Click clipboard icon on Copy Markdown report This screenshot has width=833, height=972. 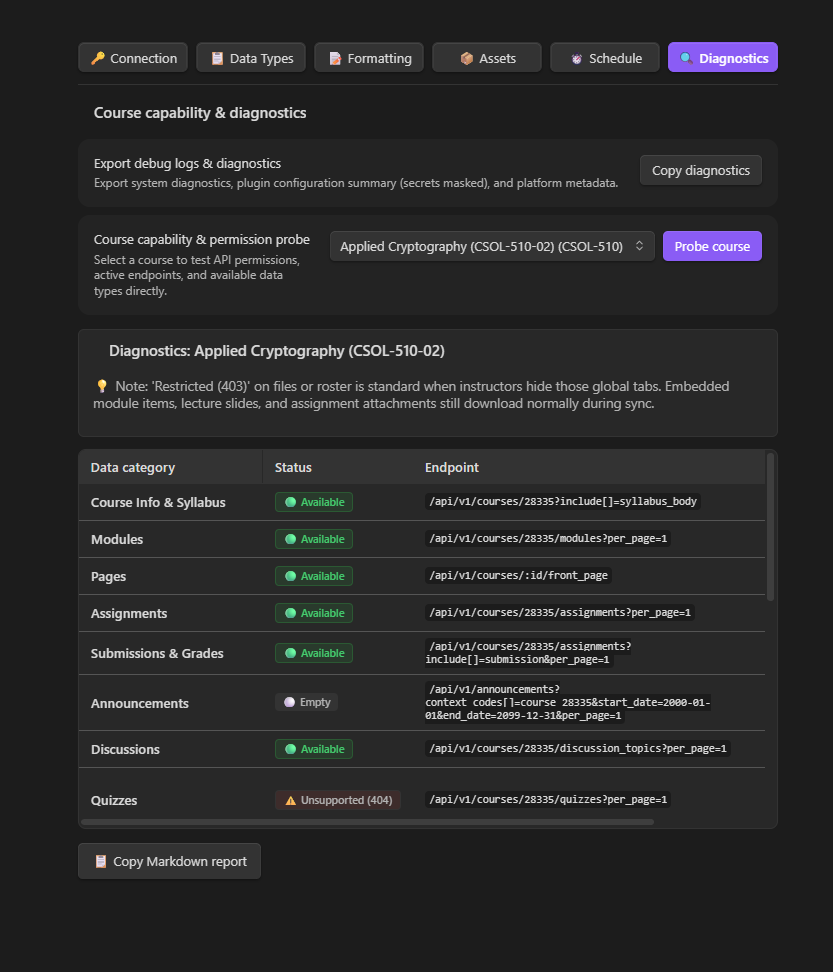point(100,861)
